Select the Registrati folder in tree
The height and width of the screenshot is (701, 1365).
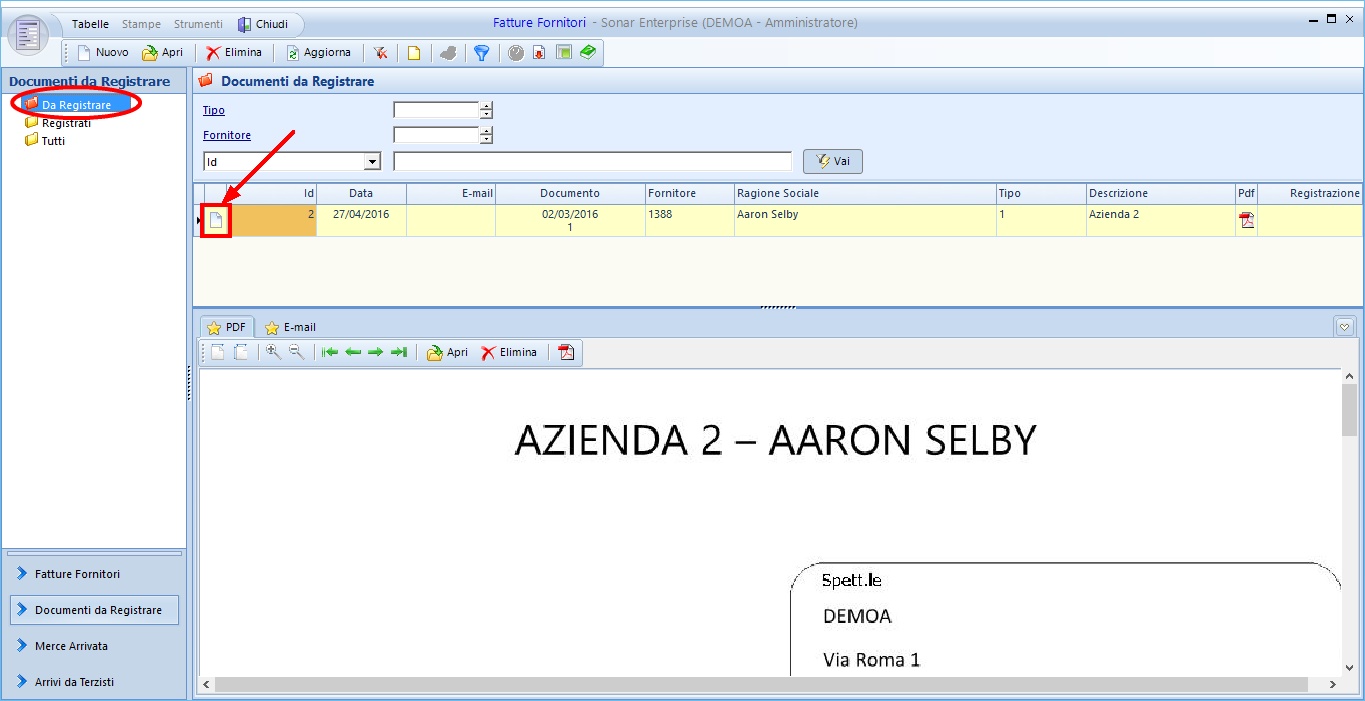point(66,123)
